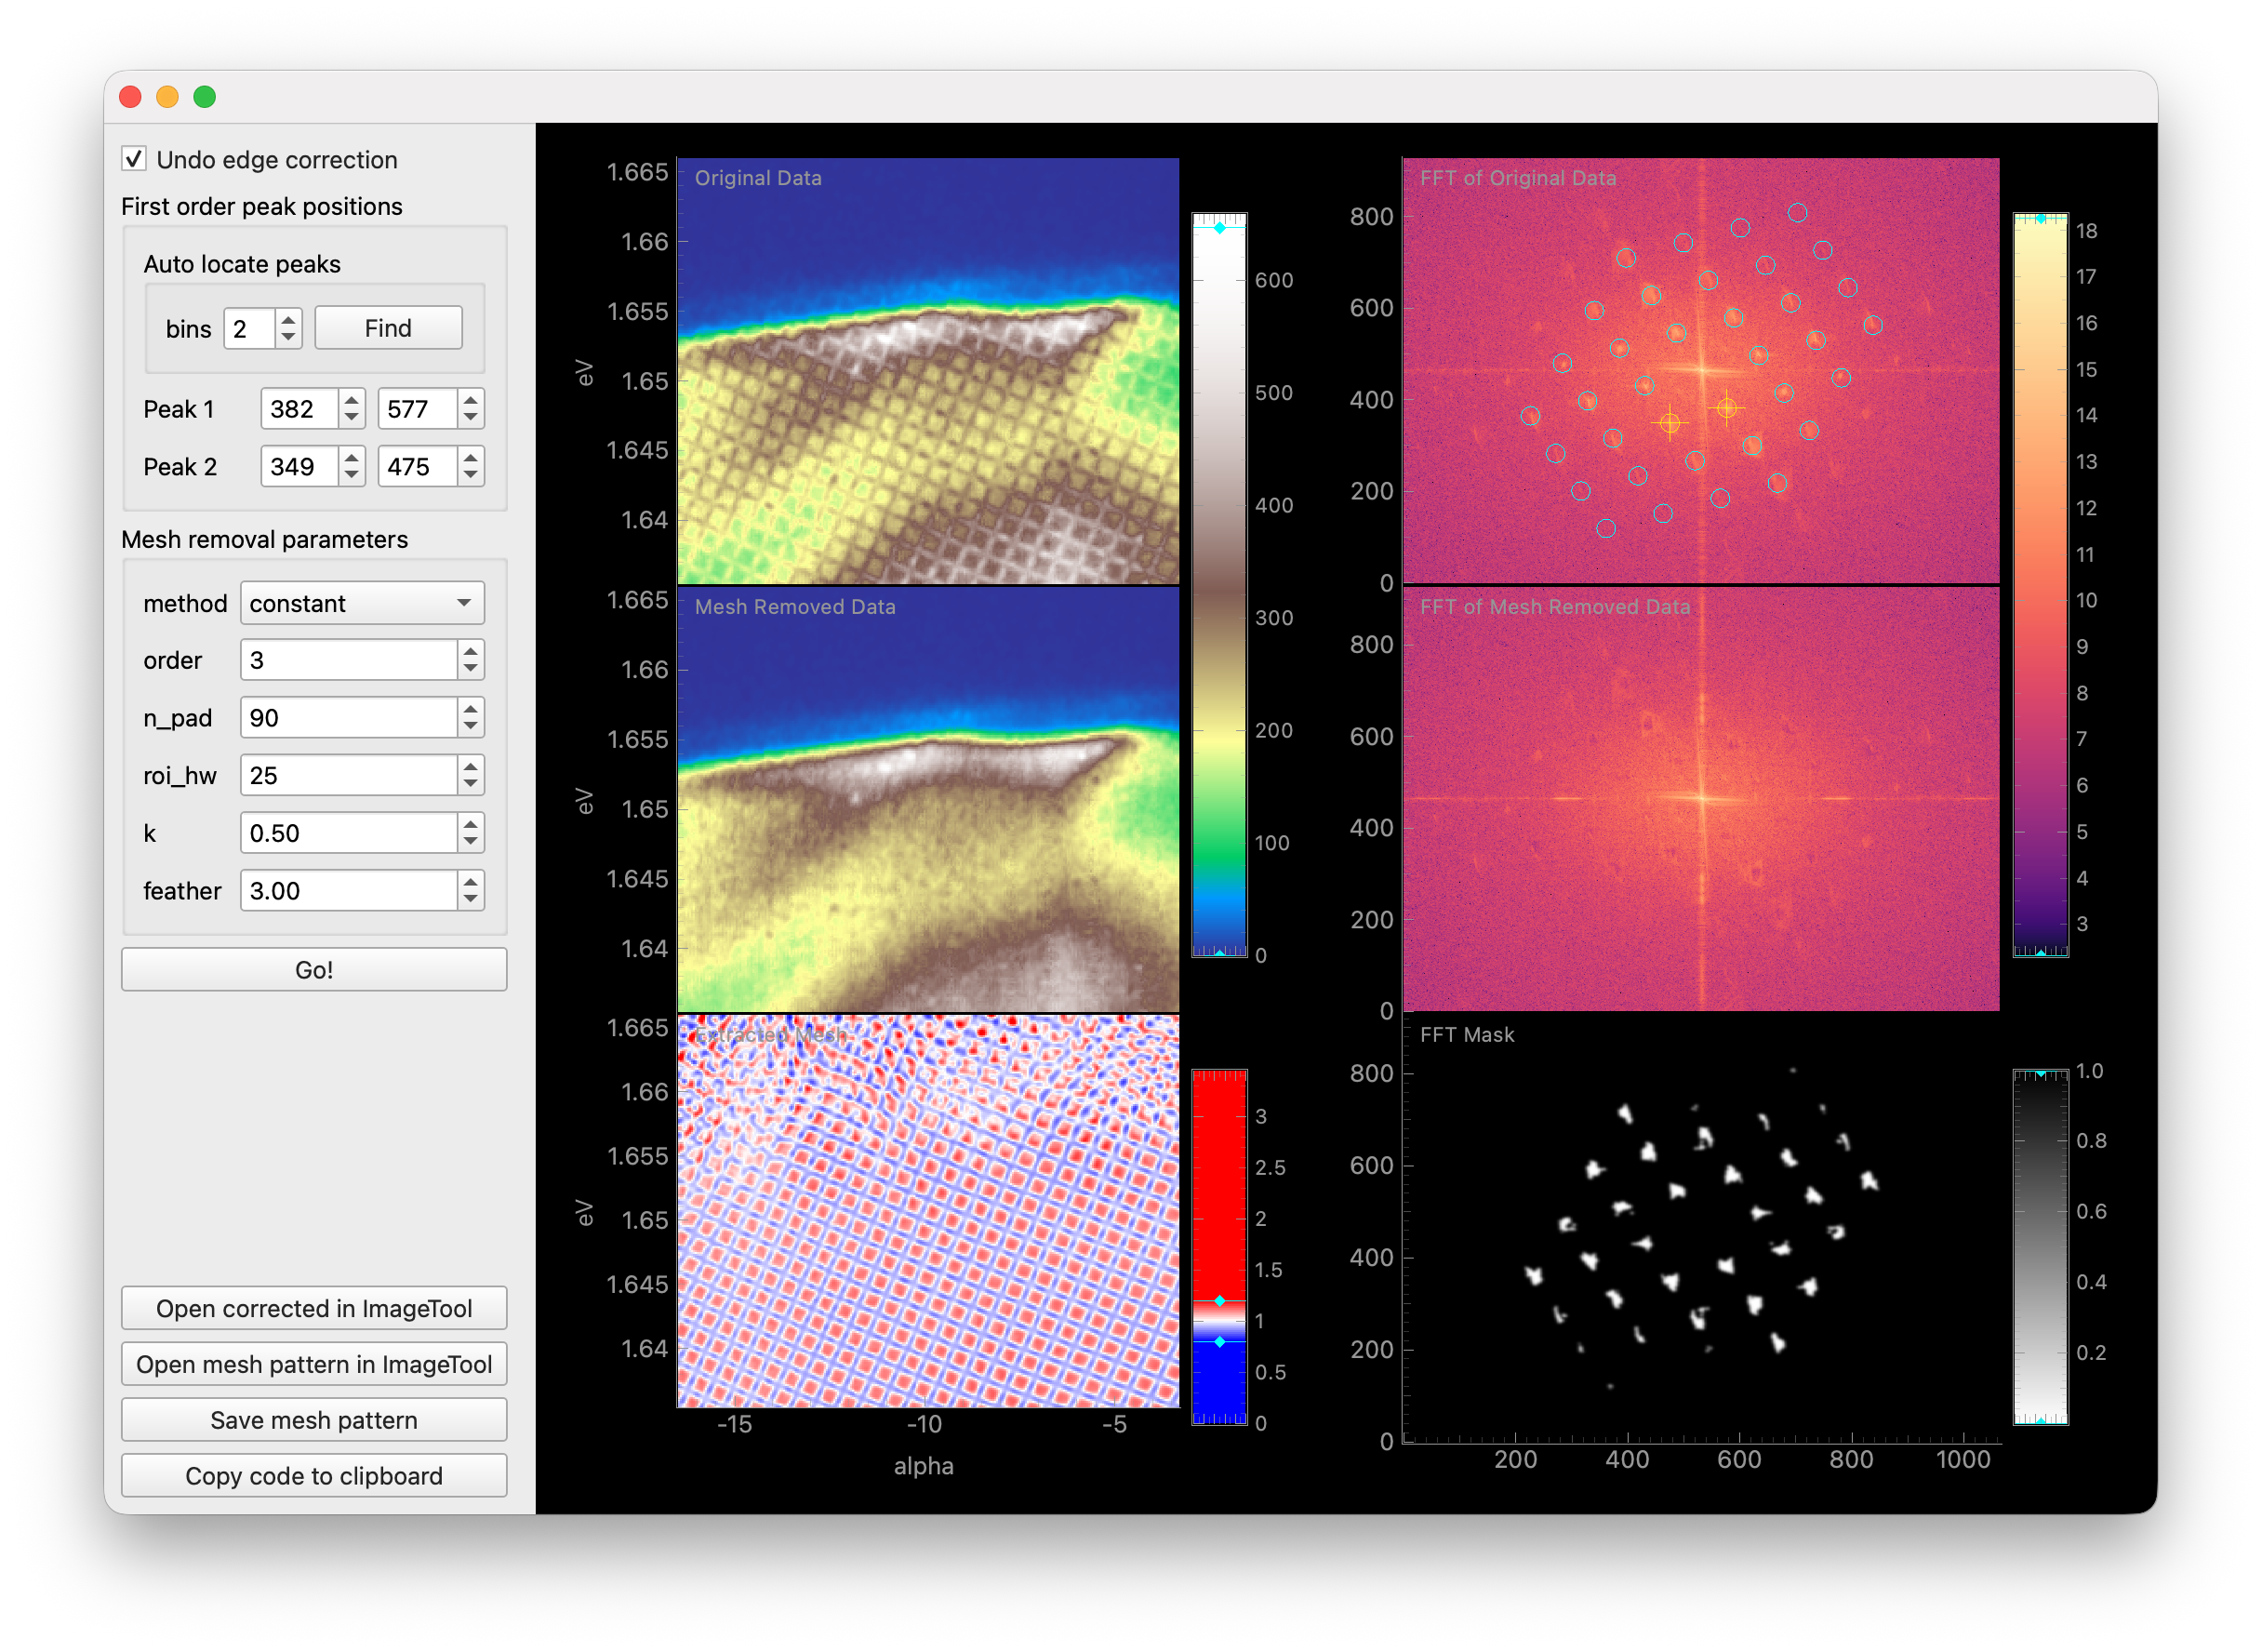2262x1652 pixels.
Task: Maximize the window with the green button
Action: point(204,96)
